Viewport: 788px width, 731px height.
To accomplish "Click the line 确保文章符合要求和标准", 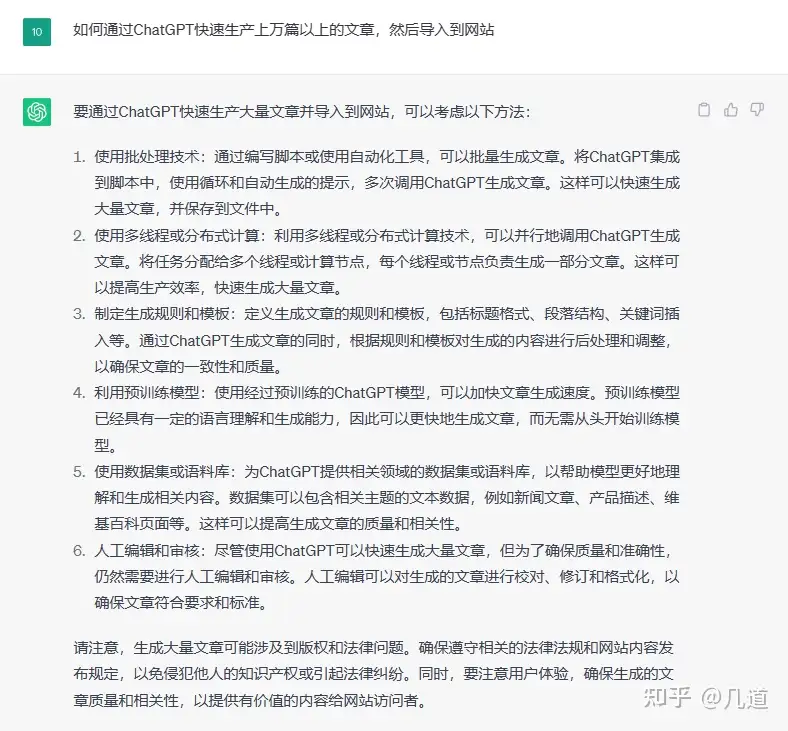I will click(x=181, y=602).
